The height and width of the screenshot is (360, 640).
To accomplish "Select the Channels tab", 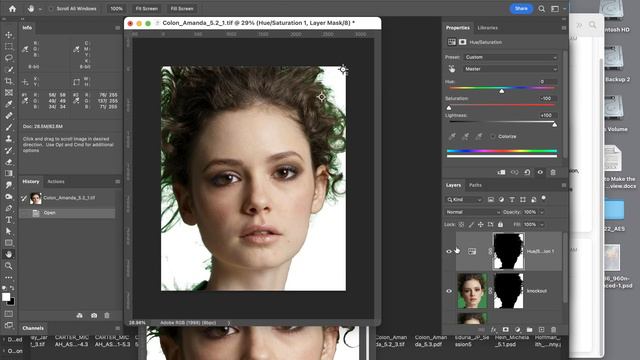I will [x=33, y=328].
